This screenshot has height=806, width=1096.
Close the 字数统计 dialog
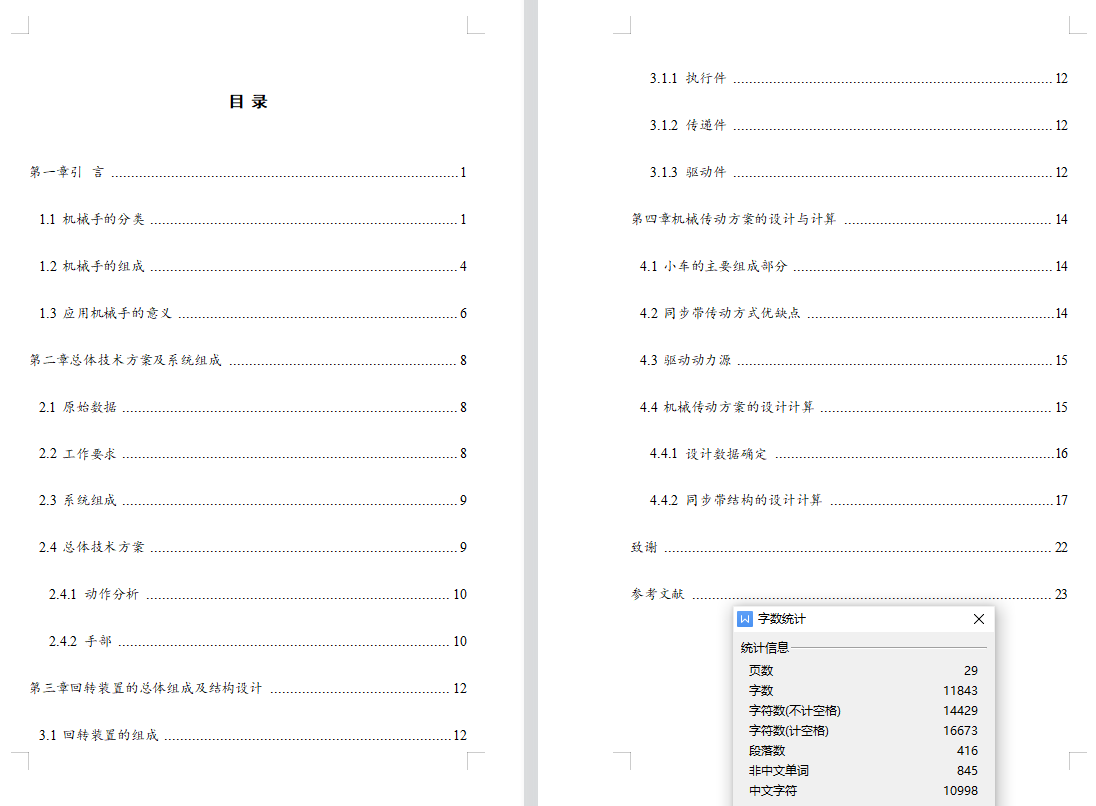979,619
